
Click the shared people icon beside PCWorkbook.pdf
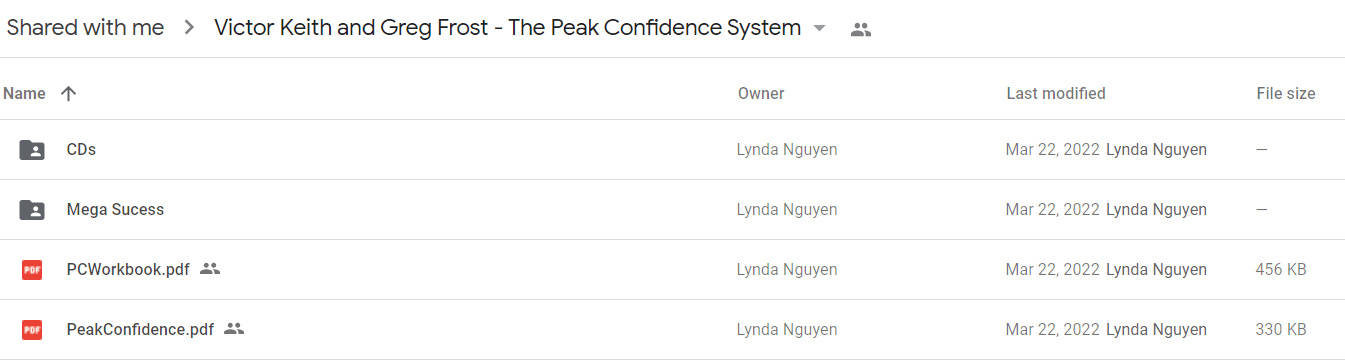coord(210,269)
